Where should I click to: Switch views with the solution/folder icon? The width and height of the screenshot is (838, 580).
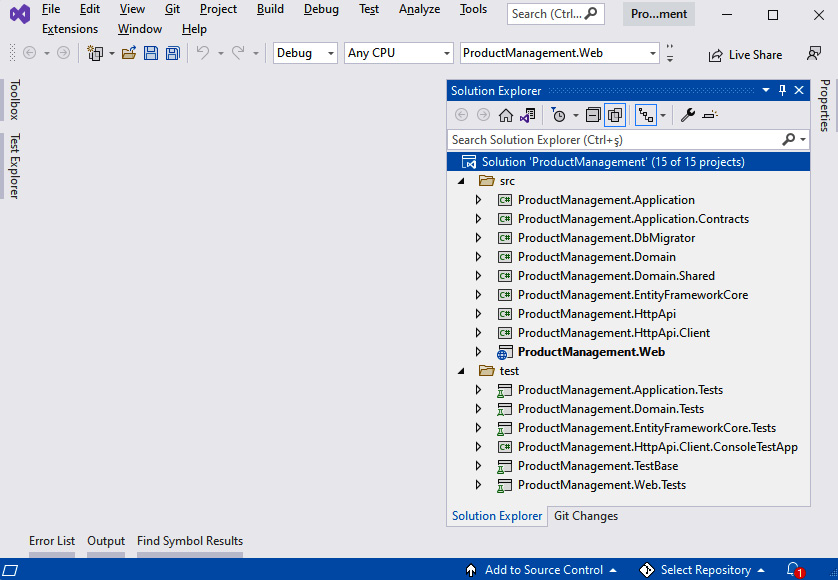point(527,115)
